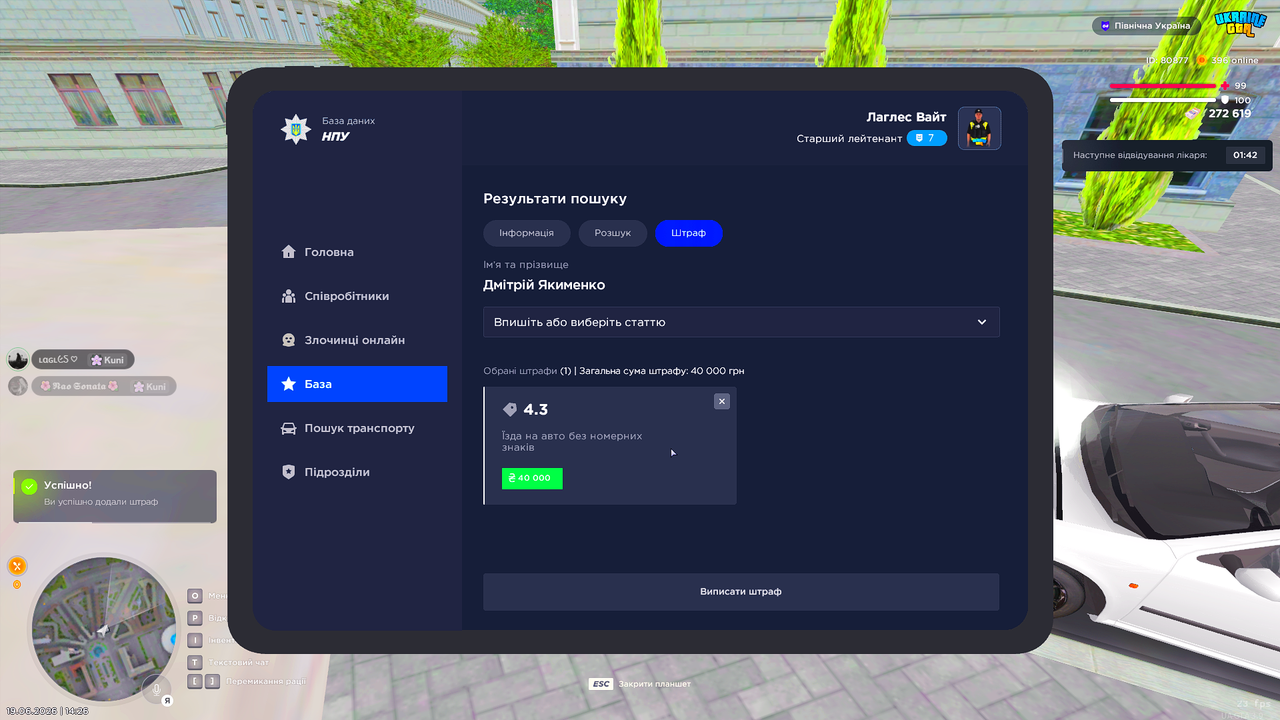Click the heading Результати пошуку
The height and width of the screenshot is (720, 1280).
click(x=555, y=199)
